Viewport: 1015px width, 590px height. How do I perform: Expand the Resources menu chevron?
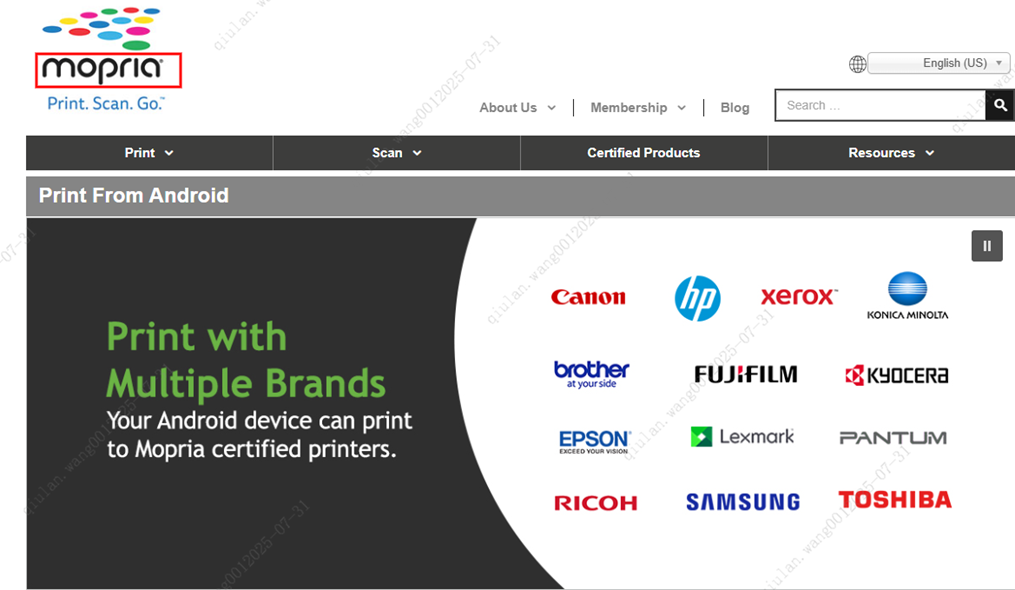click(930, 153)
